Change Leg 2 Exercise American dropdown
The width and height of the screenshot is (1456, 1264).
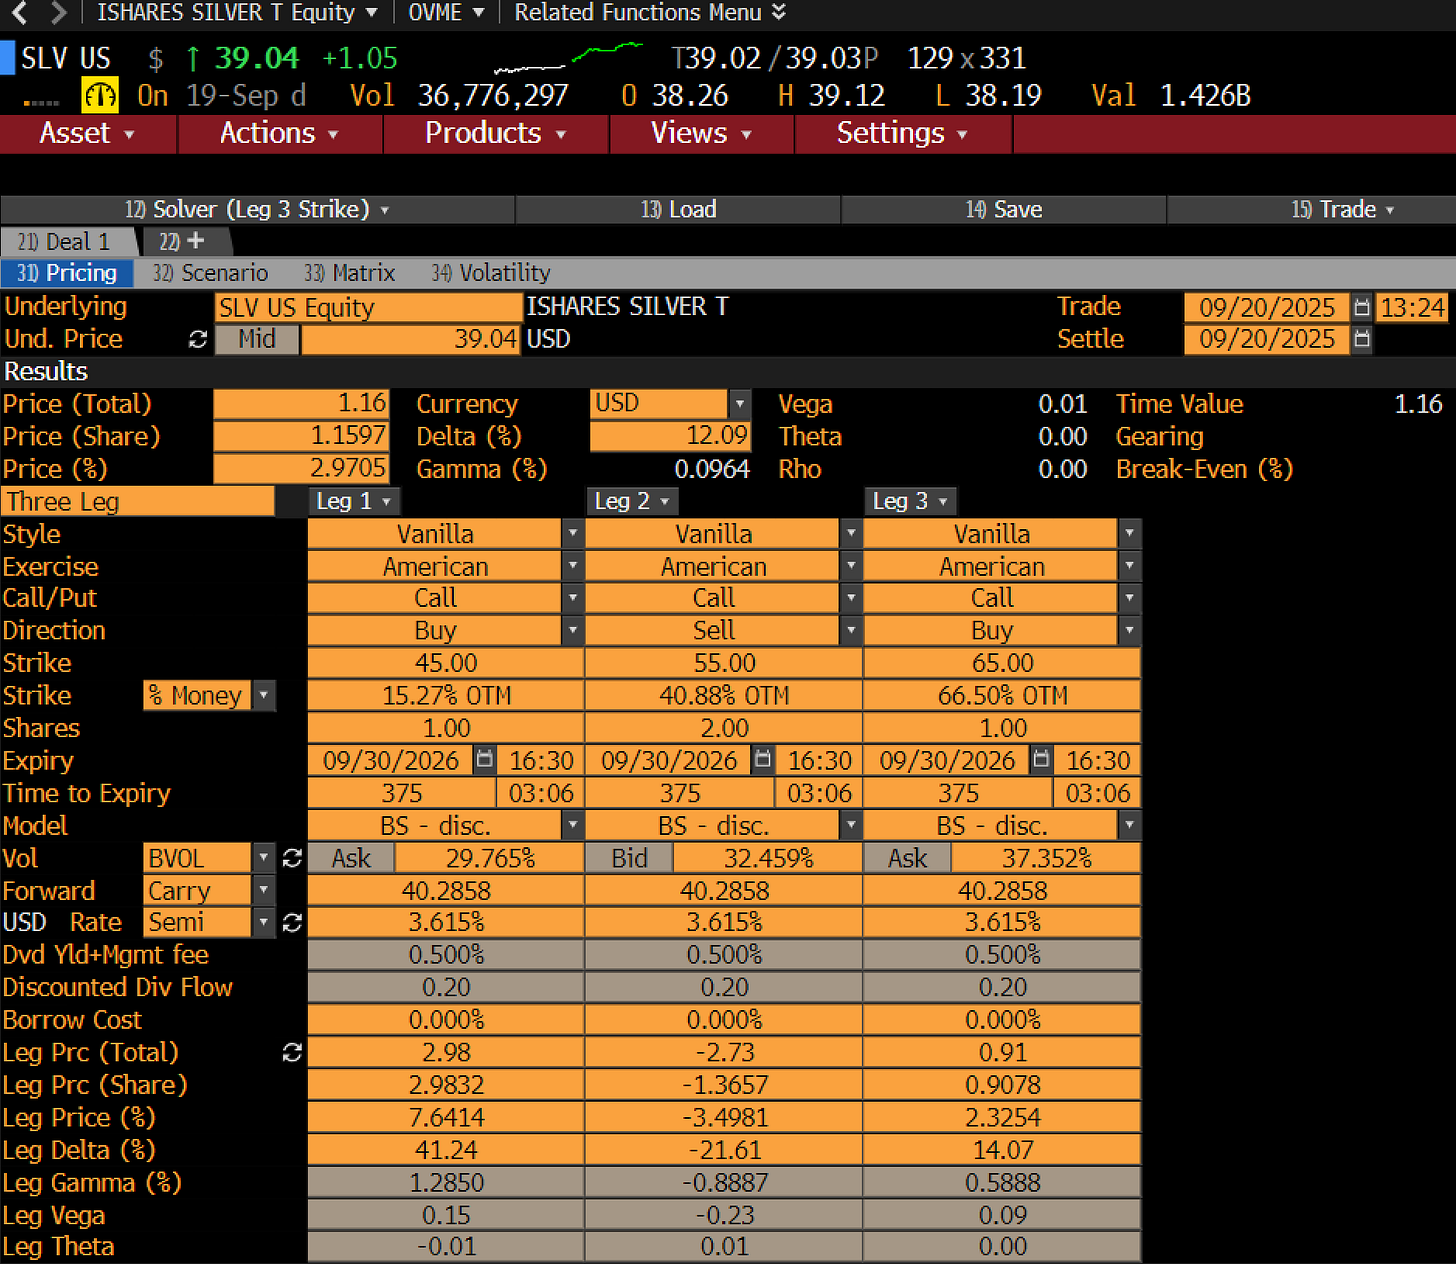pyautogui.click(x=851, y=566)
